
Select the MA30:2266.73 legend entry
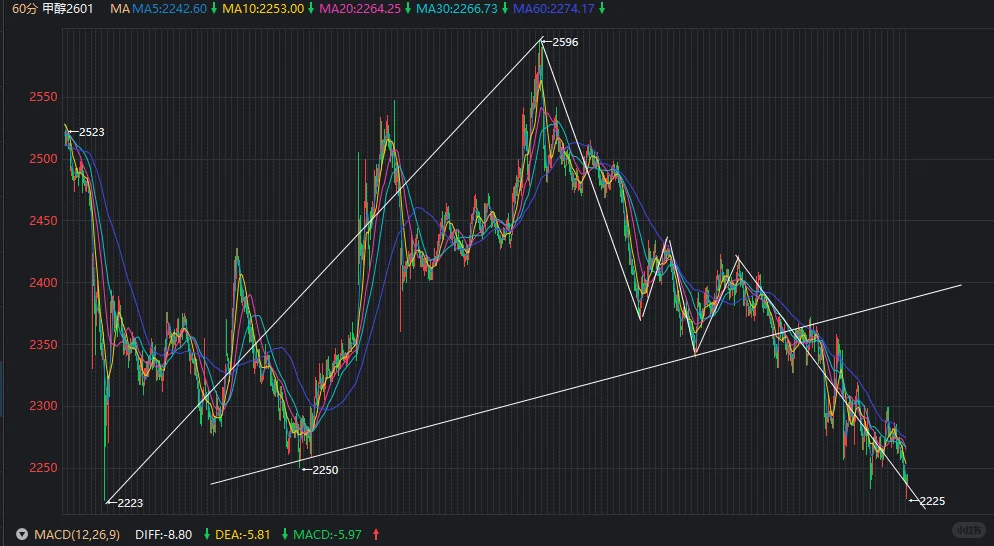[x=457, y=9]
